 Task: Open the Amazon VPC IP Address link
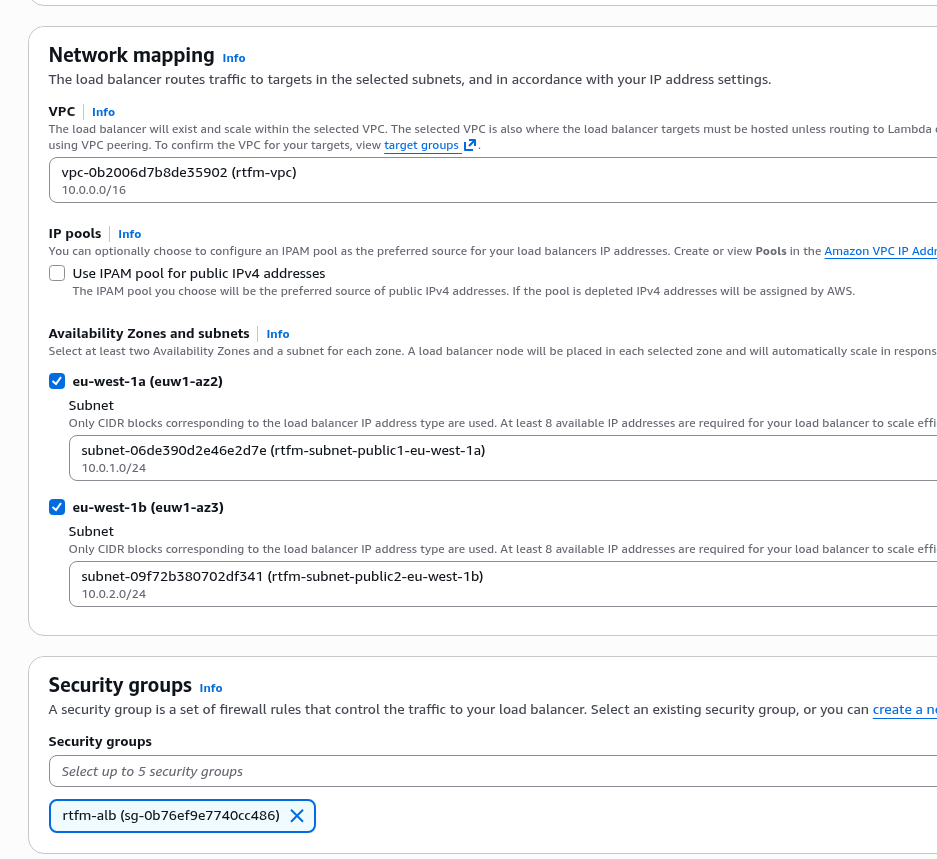tap(880, 252)
